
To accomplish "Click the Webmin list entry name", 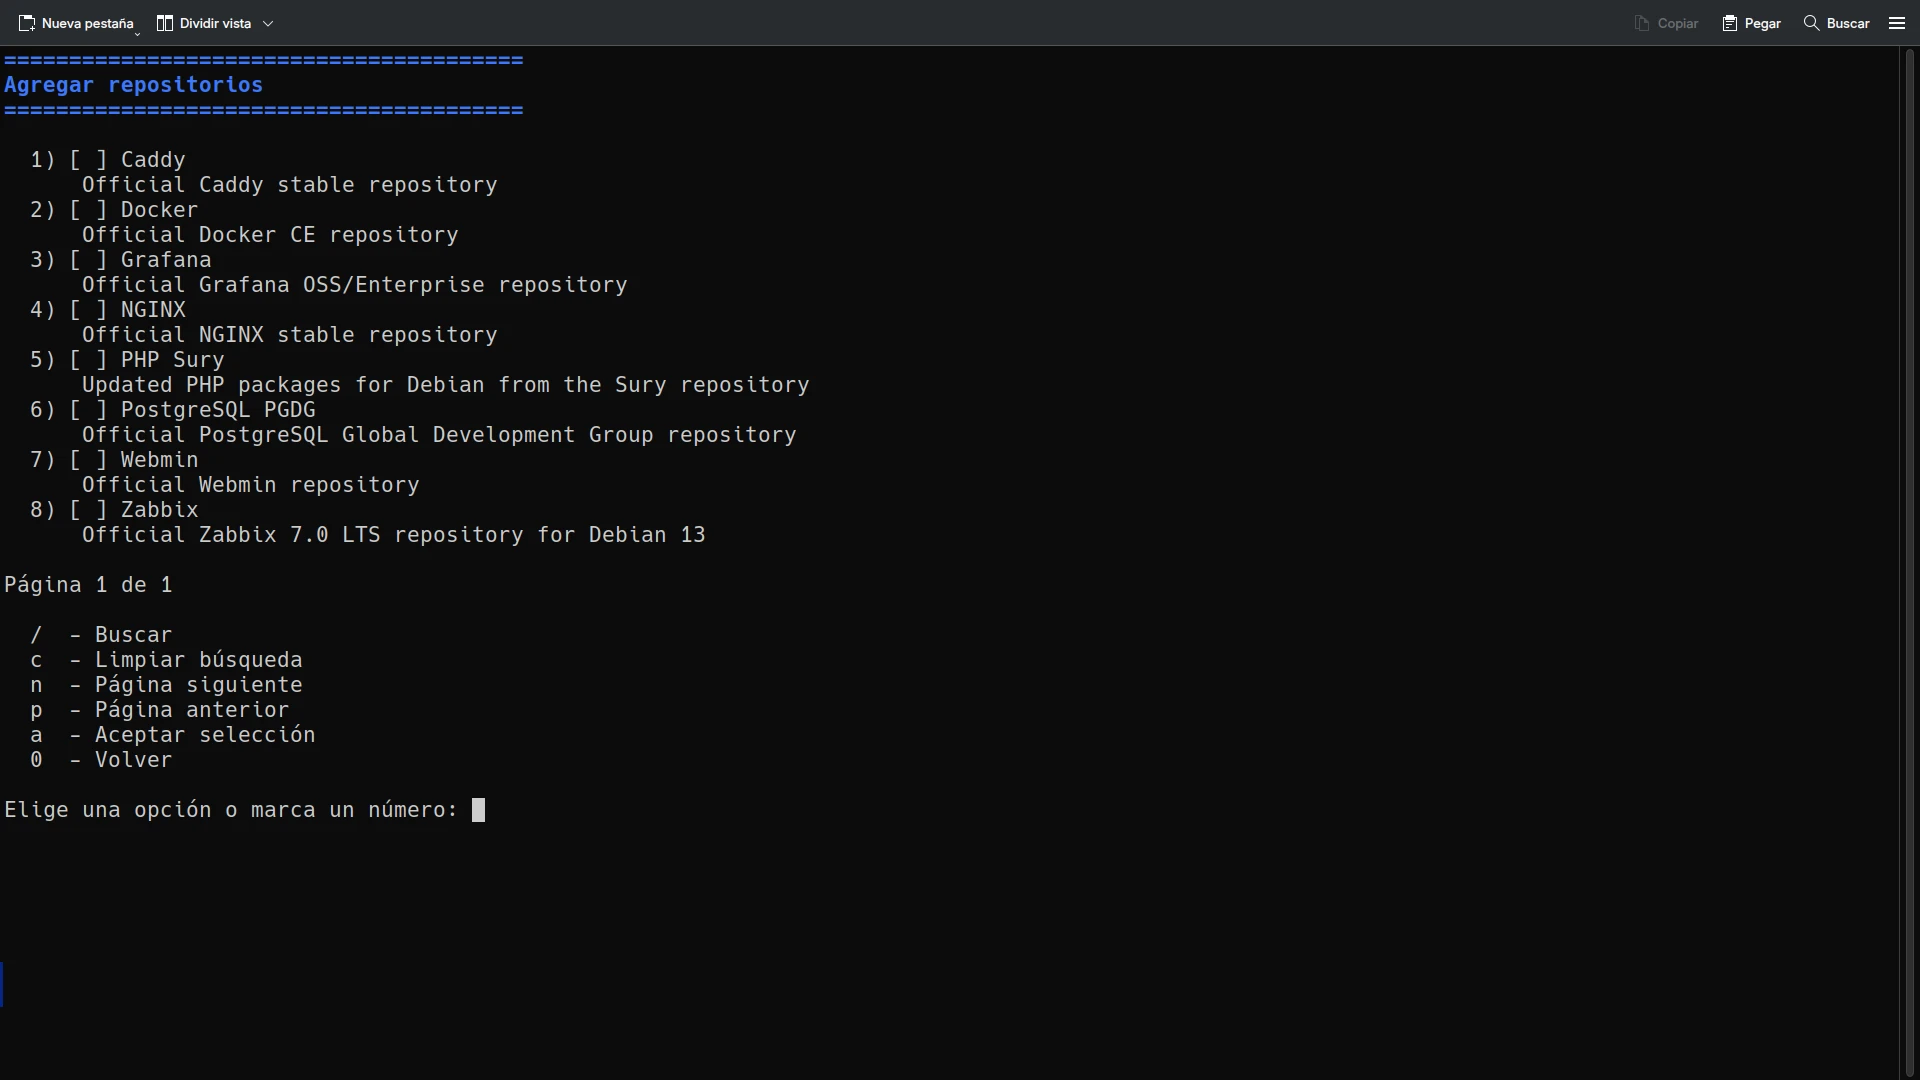I will [x=160, y=460].
